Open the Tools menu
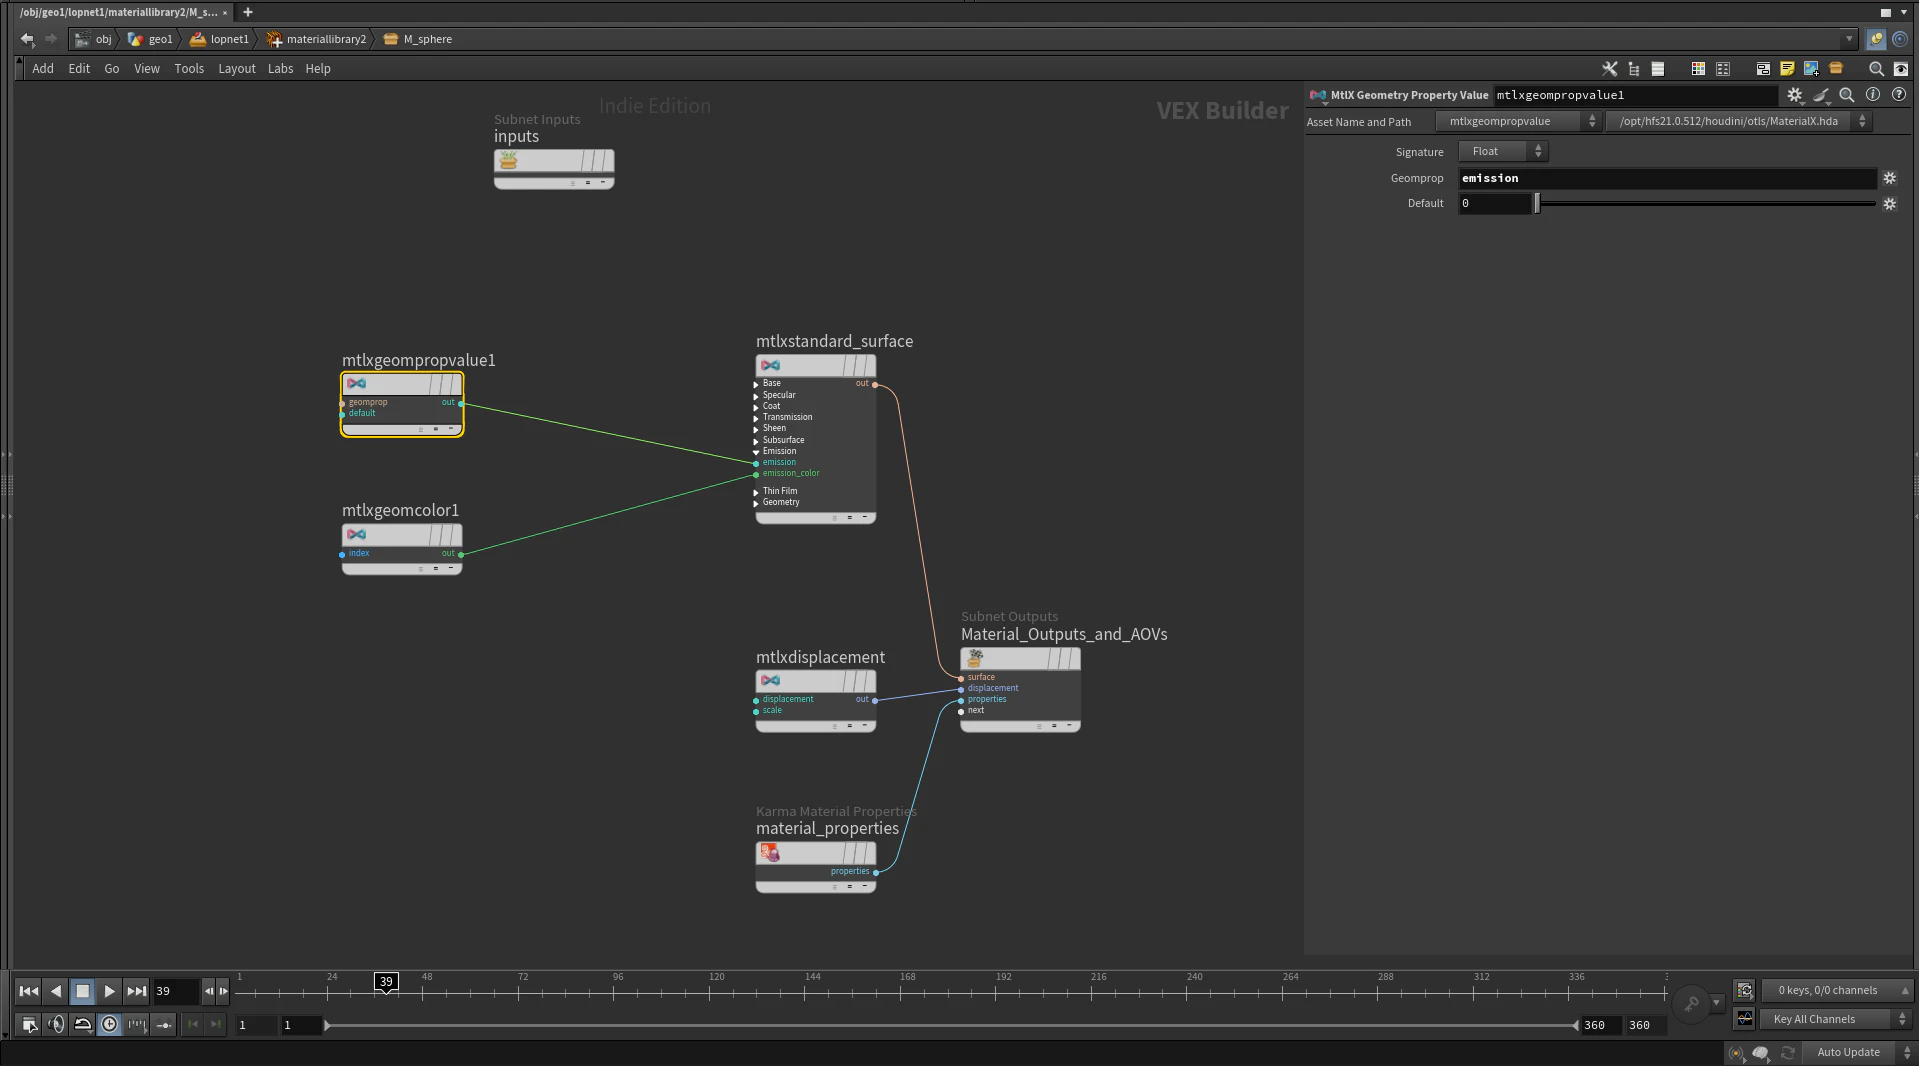 tap(189, 69)
